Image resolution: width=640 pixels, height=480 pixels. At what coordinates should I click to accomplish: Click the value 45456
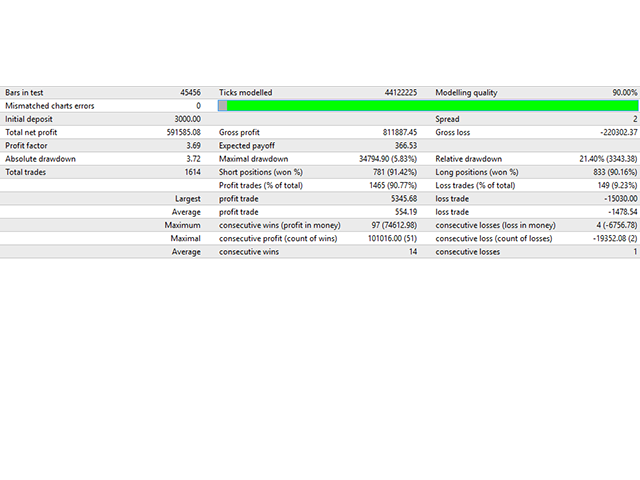[x=191, y=93]
